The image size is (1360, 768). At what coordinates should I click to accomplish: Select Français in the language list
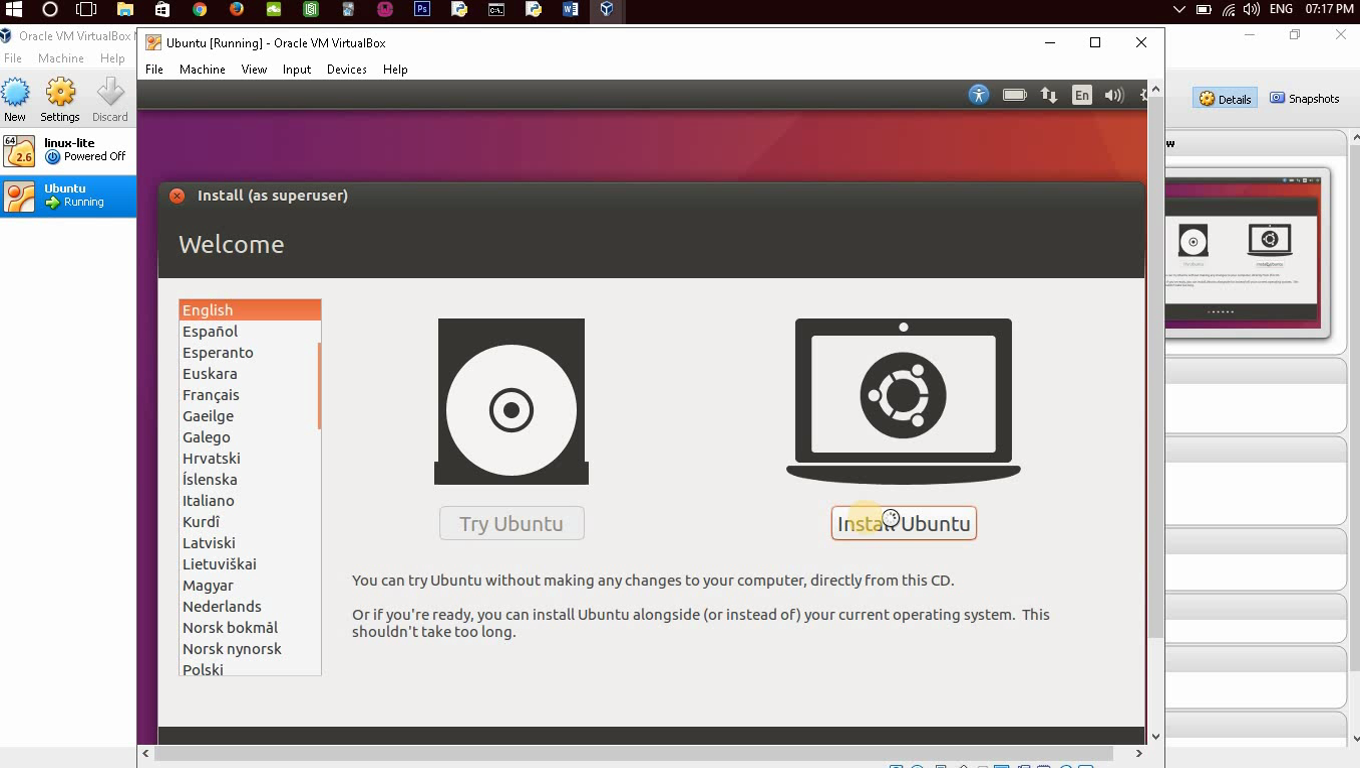tap(210, 394)
